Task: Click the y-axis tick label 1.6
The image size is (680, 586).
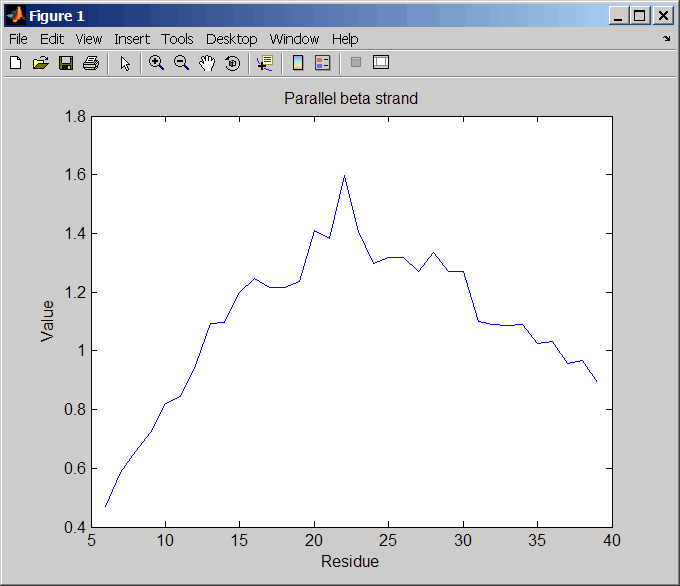Action: coord(75,175)
